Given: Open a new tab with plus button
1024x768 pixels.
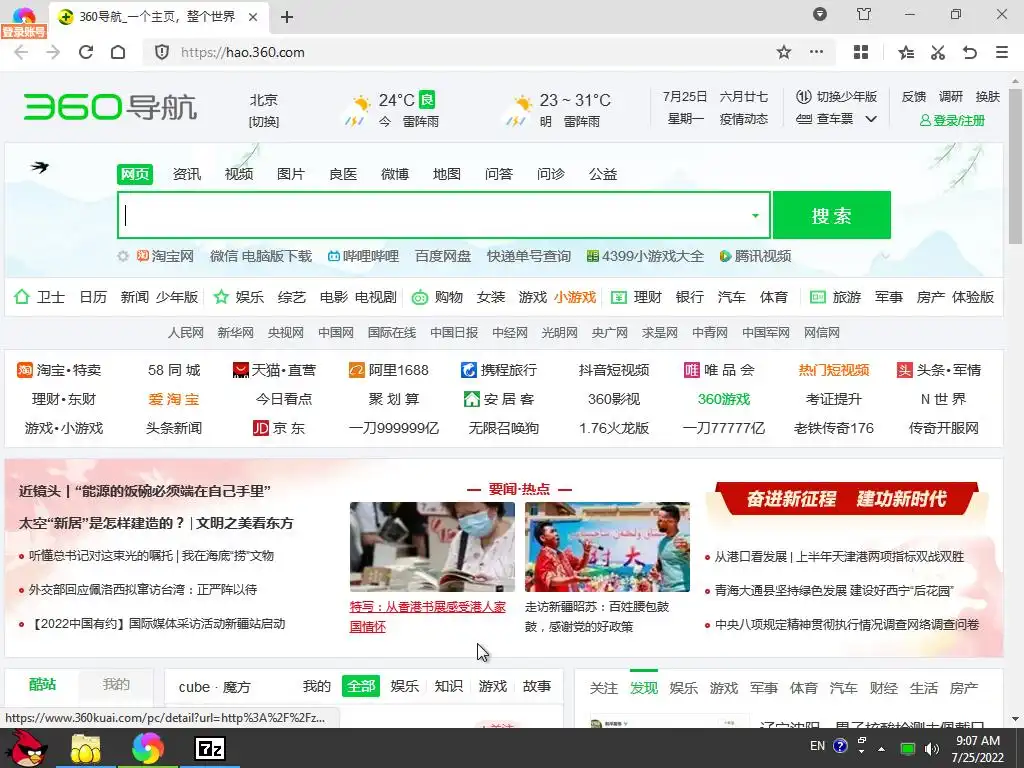Looking at the screenshot, I should tap(287, 17).
